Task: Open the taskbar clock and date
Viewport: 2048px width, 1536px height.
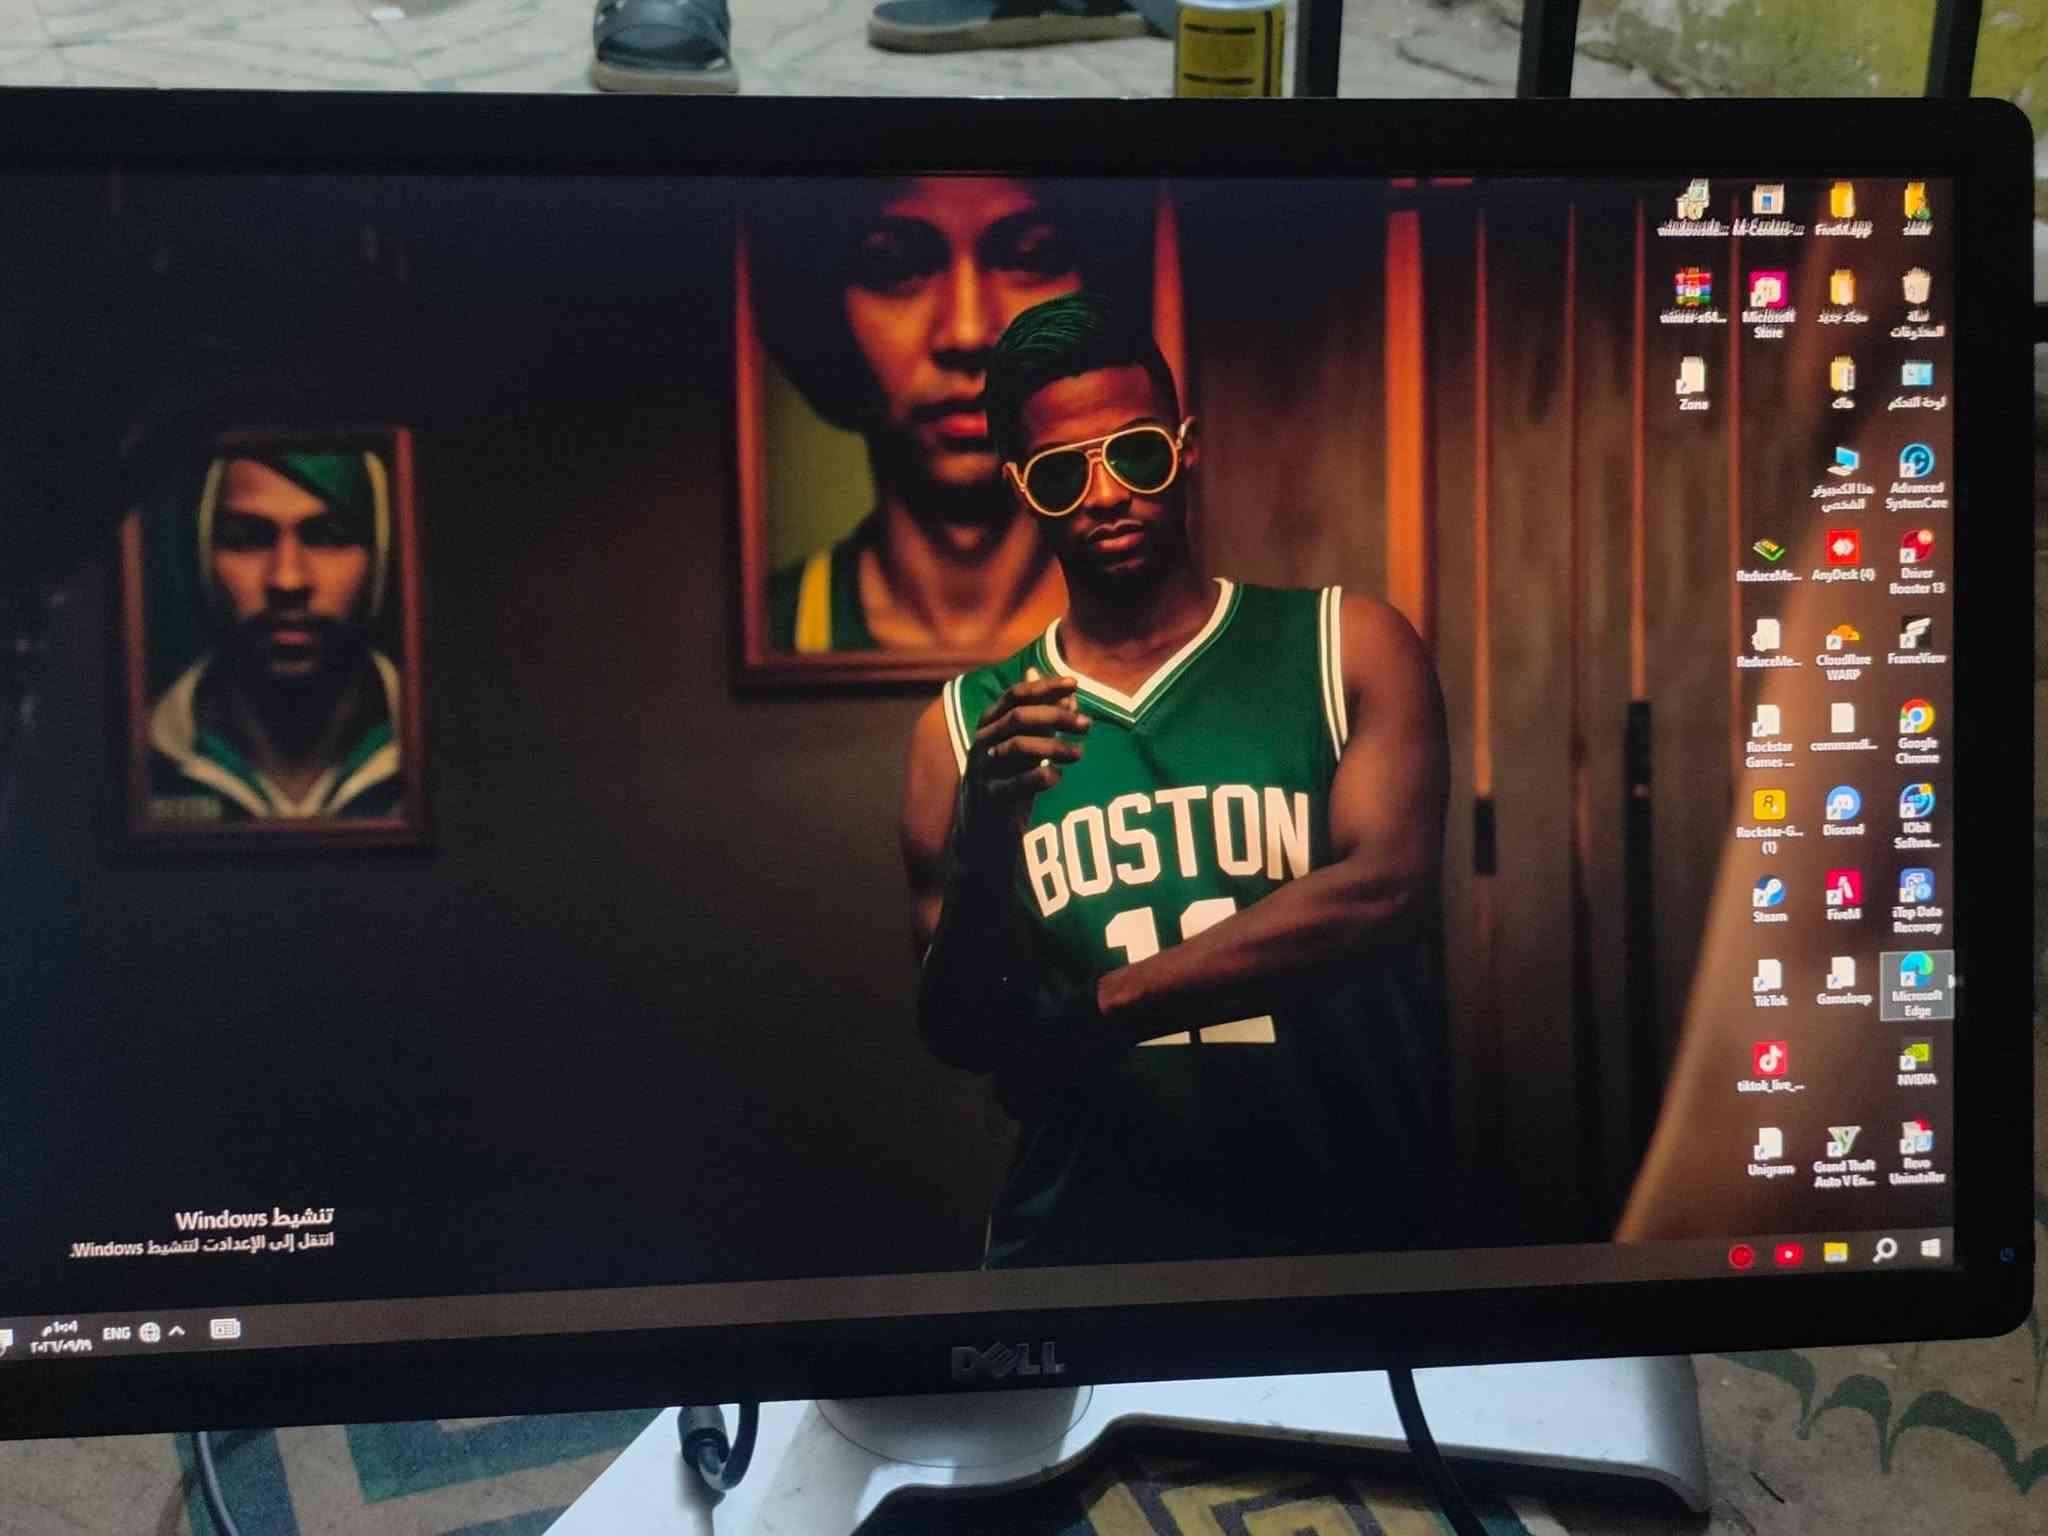Action: pos(60,1336)
